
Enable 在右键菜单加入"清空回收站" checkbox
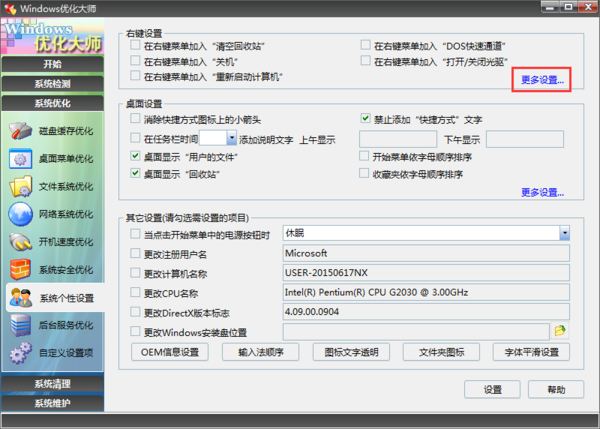(135, 45)
